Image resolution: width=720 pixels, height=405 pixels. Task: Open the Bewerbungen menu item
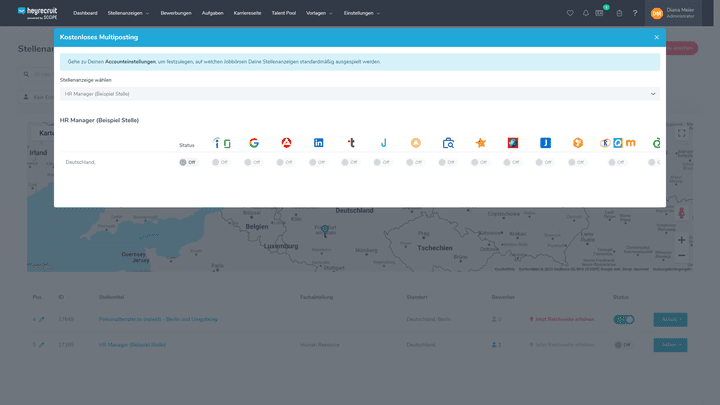click(x=176, y=13)
